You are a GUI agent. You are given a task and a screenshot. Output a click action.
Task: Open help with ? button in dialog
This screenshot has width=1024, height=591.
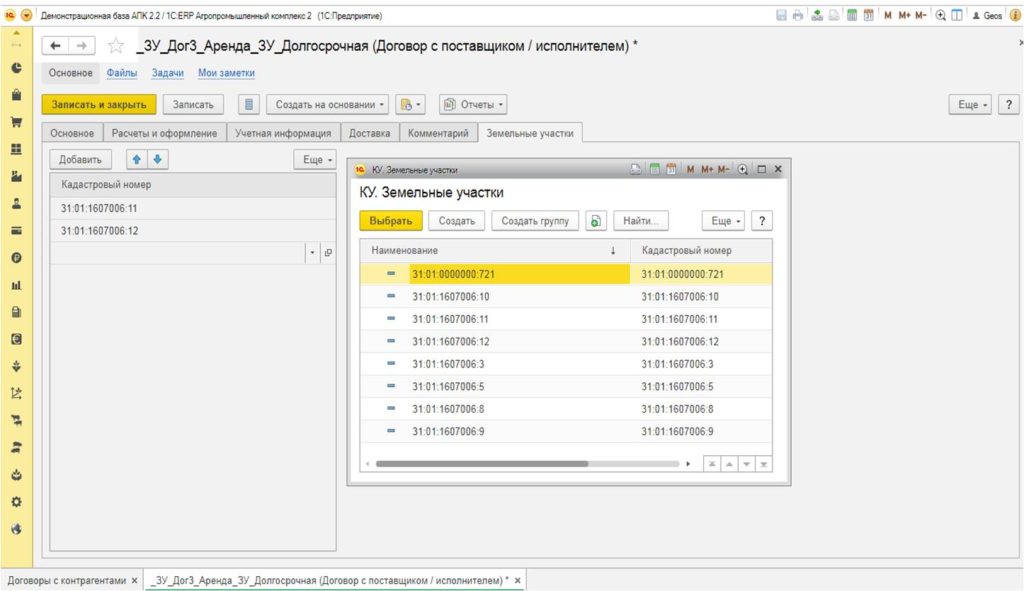pos(761,221)
